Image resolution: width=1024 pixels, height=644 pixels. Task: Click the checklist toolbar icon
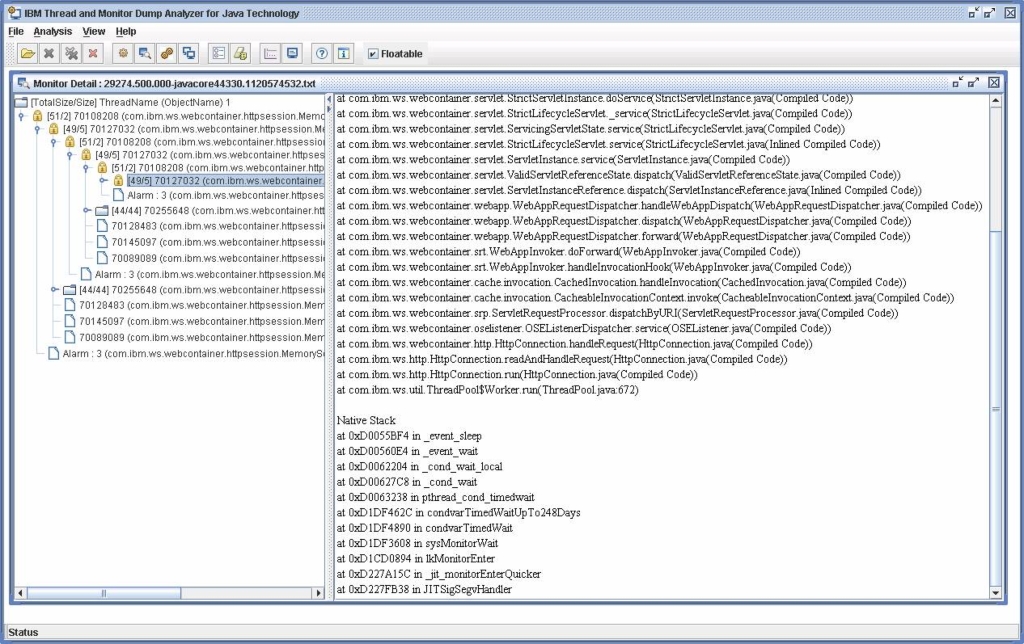tap(219, 54)
